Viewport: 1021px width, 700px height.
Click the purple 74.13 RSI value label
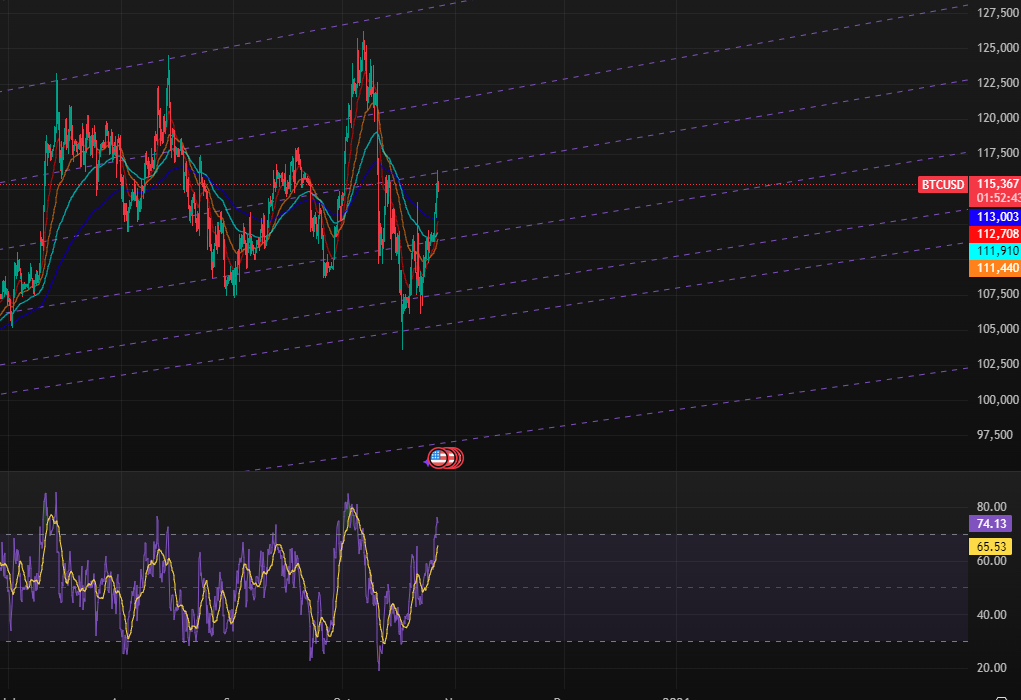tap(990, 524)
